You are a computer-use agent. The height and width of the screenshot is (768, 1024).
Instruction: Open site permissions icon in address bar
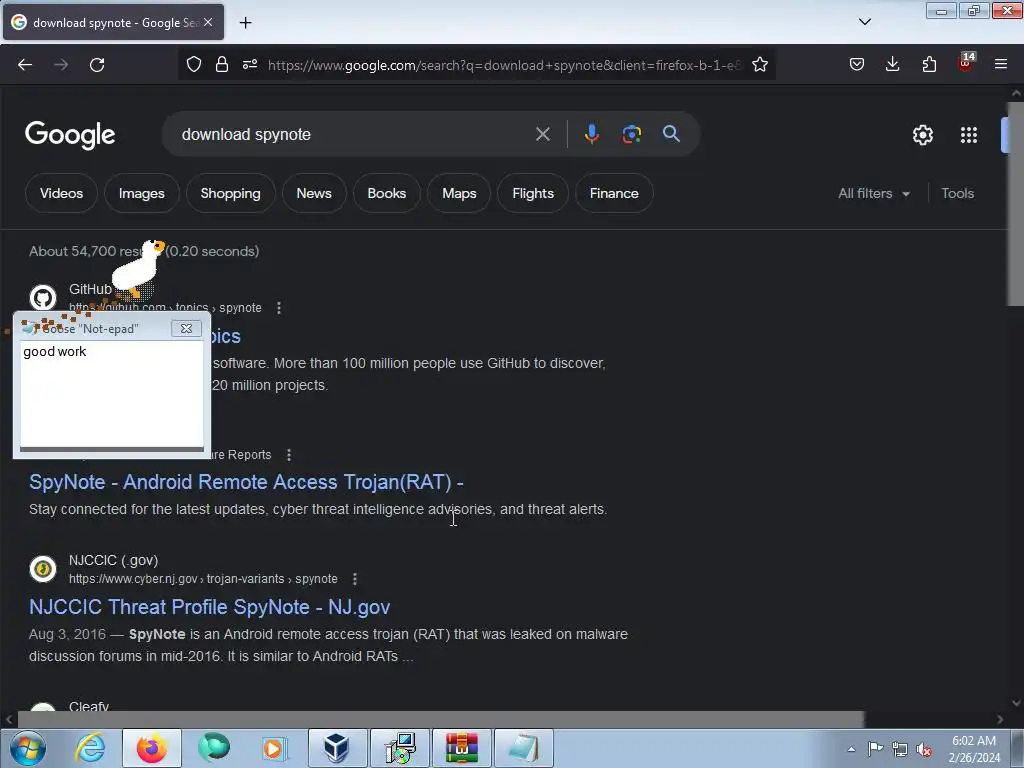pyautogui.click(x=250, y=65)
